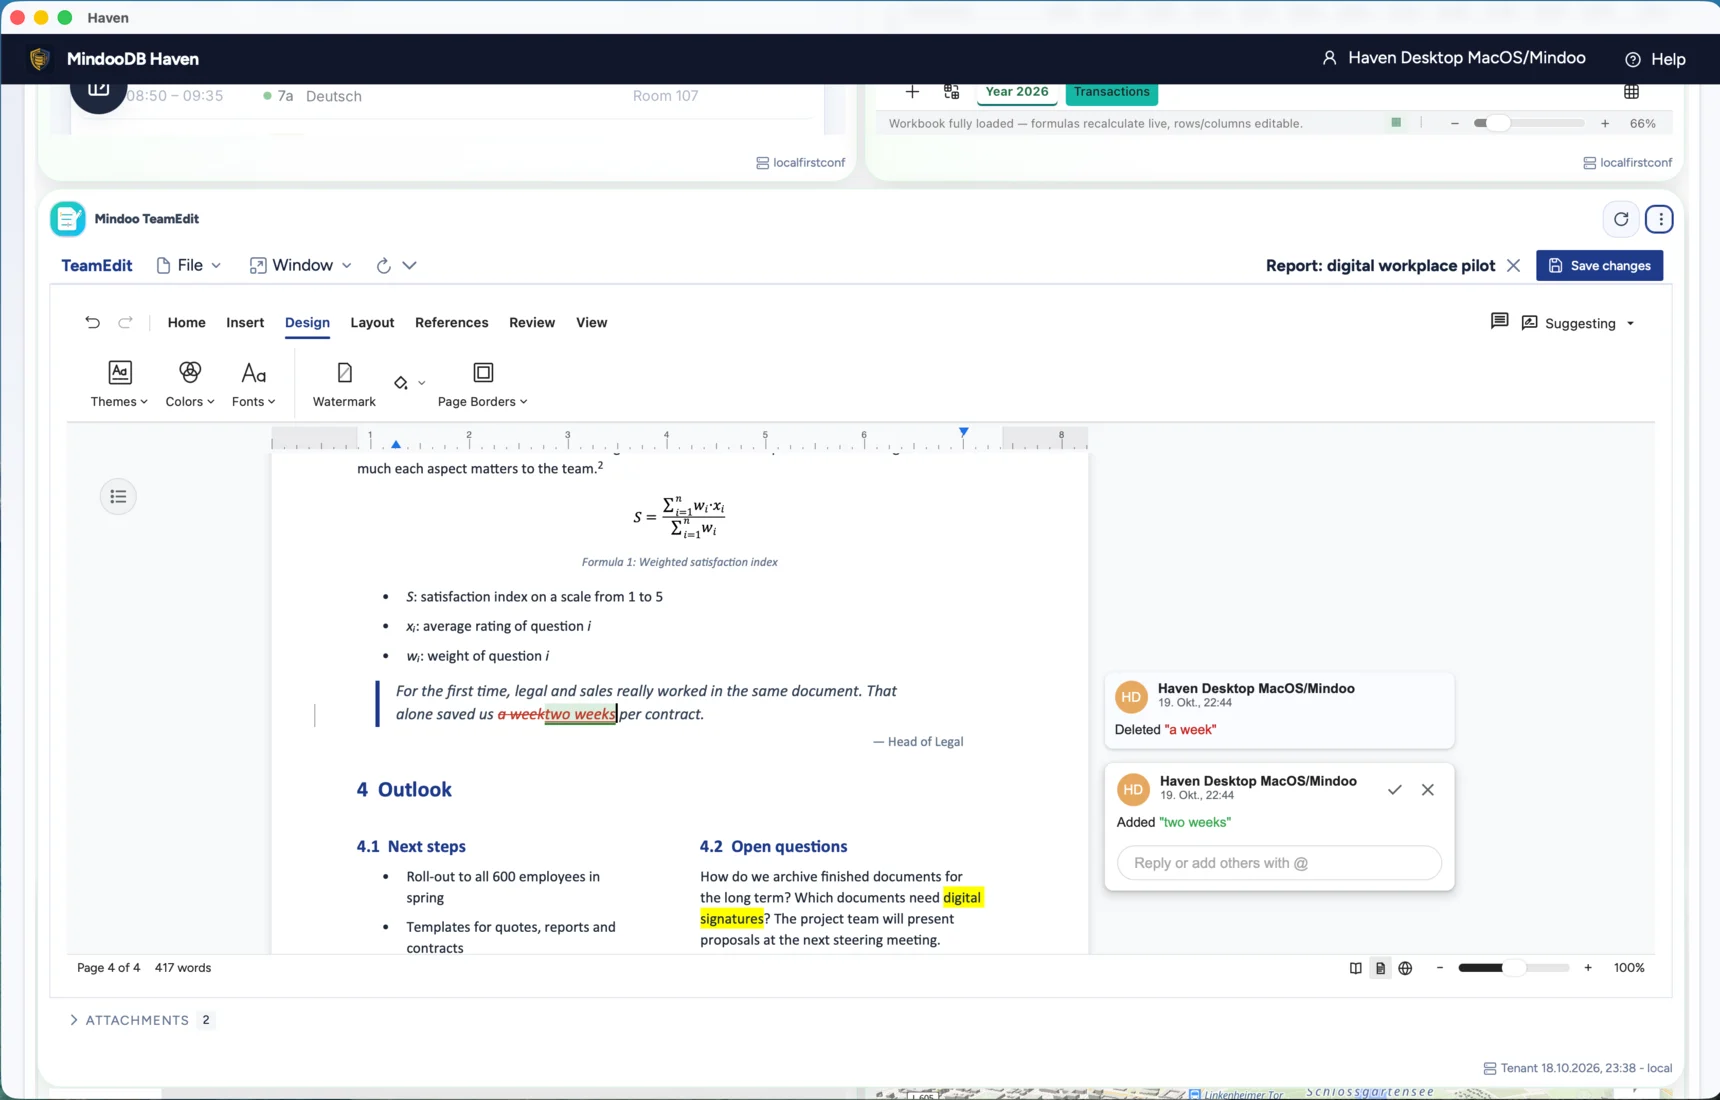Click the Watermark tool
The width and height of the screenshot is (1720, 1100).
click(344, 384)
